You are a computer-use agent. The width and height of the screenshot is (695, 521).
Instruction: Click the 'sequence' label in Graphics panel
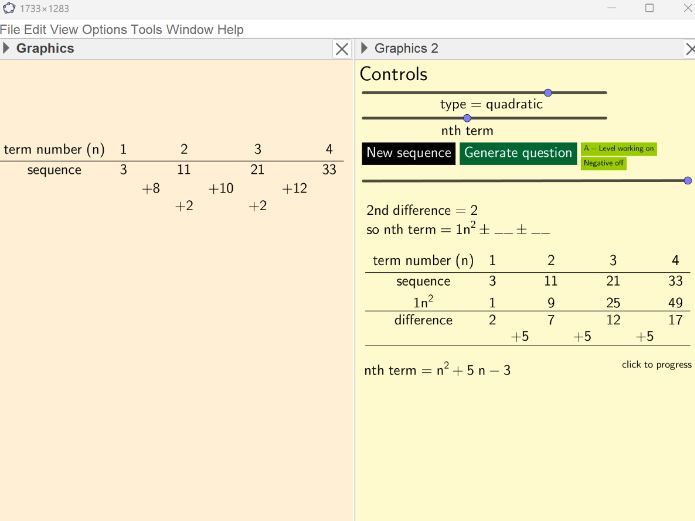(x=54, y=170)
